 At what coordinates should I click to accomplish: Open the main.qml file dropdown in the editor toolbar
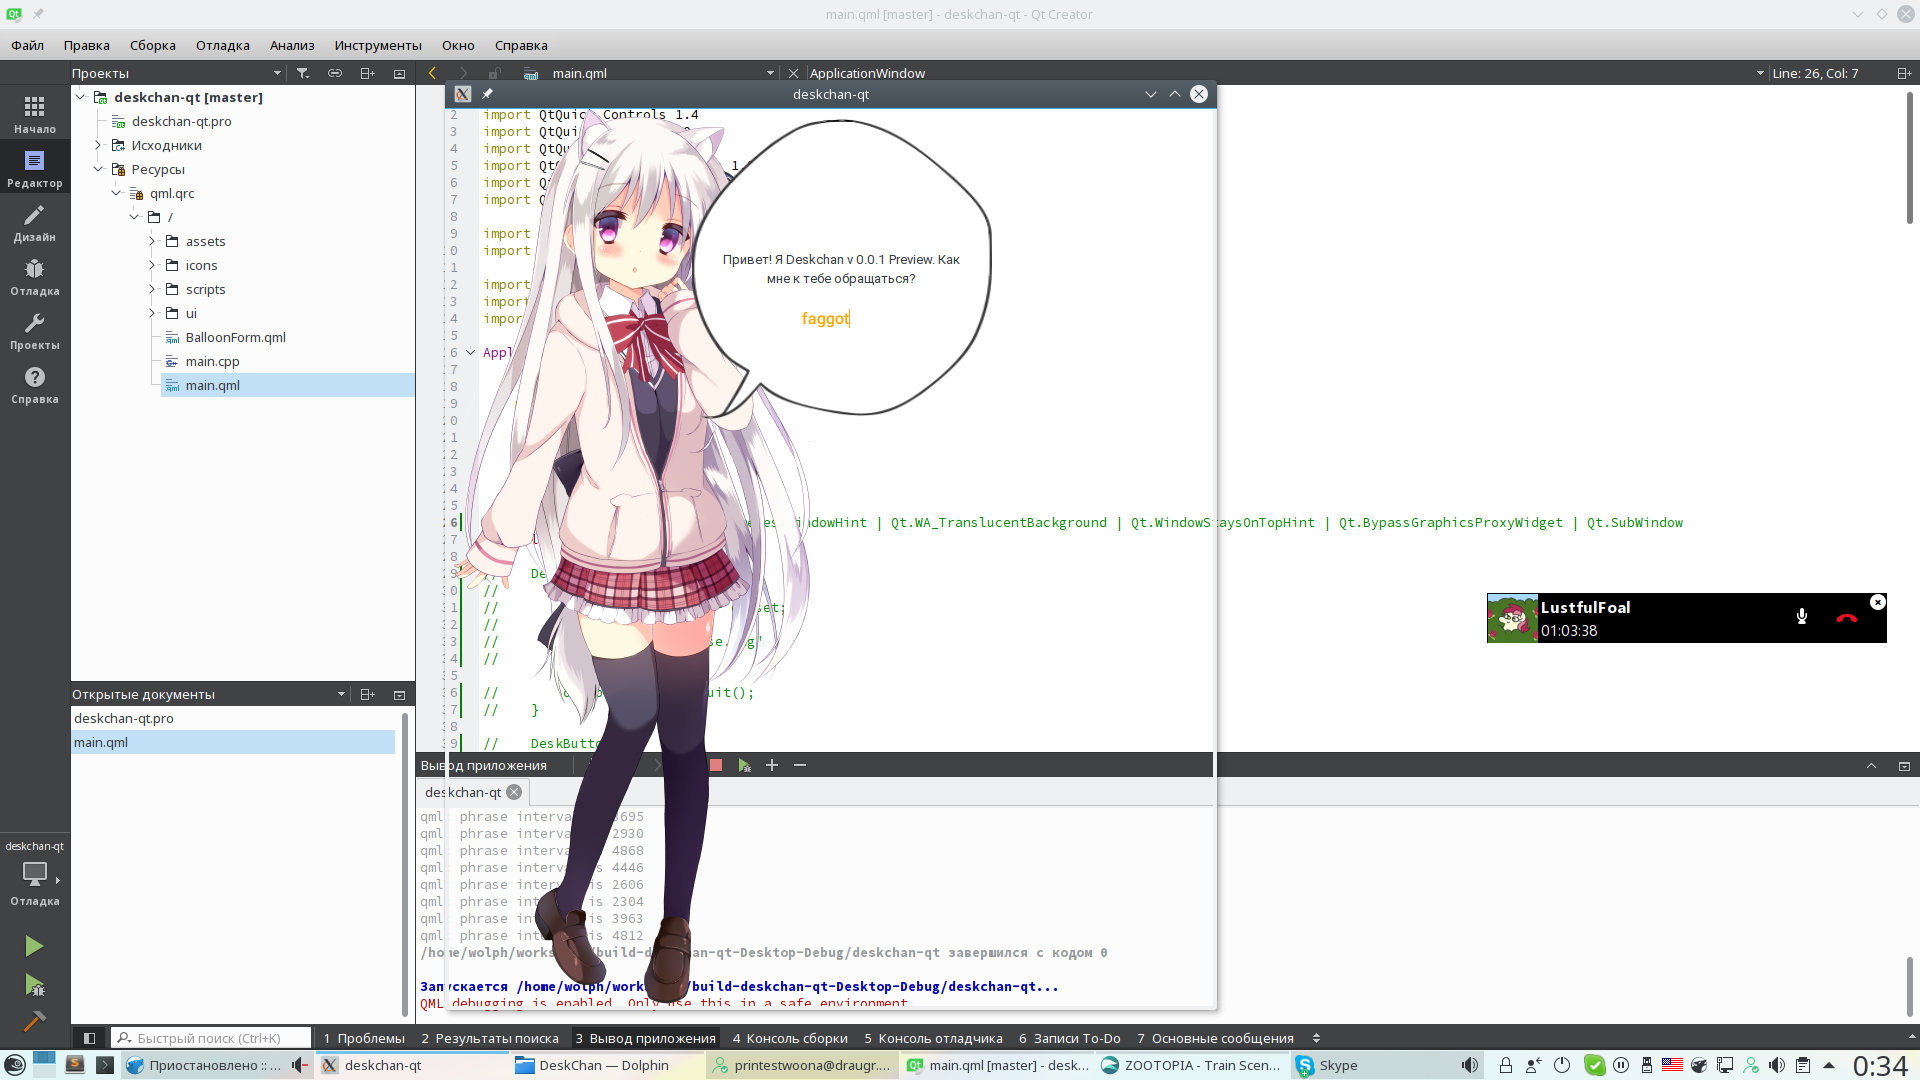(770, 73)
